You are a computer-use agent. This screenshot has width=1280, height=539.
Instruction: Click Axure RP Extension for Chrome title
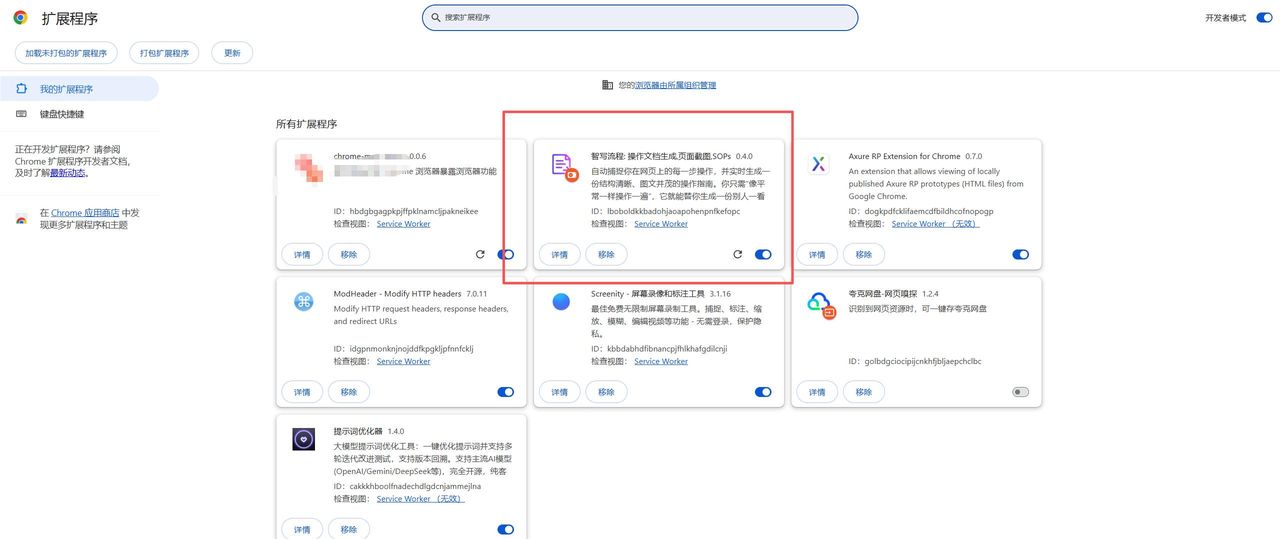[x=904, y=156]
